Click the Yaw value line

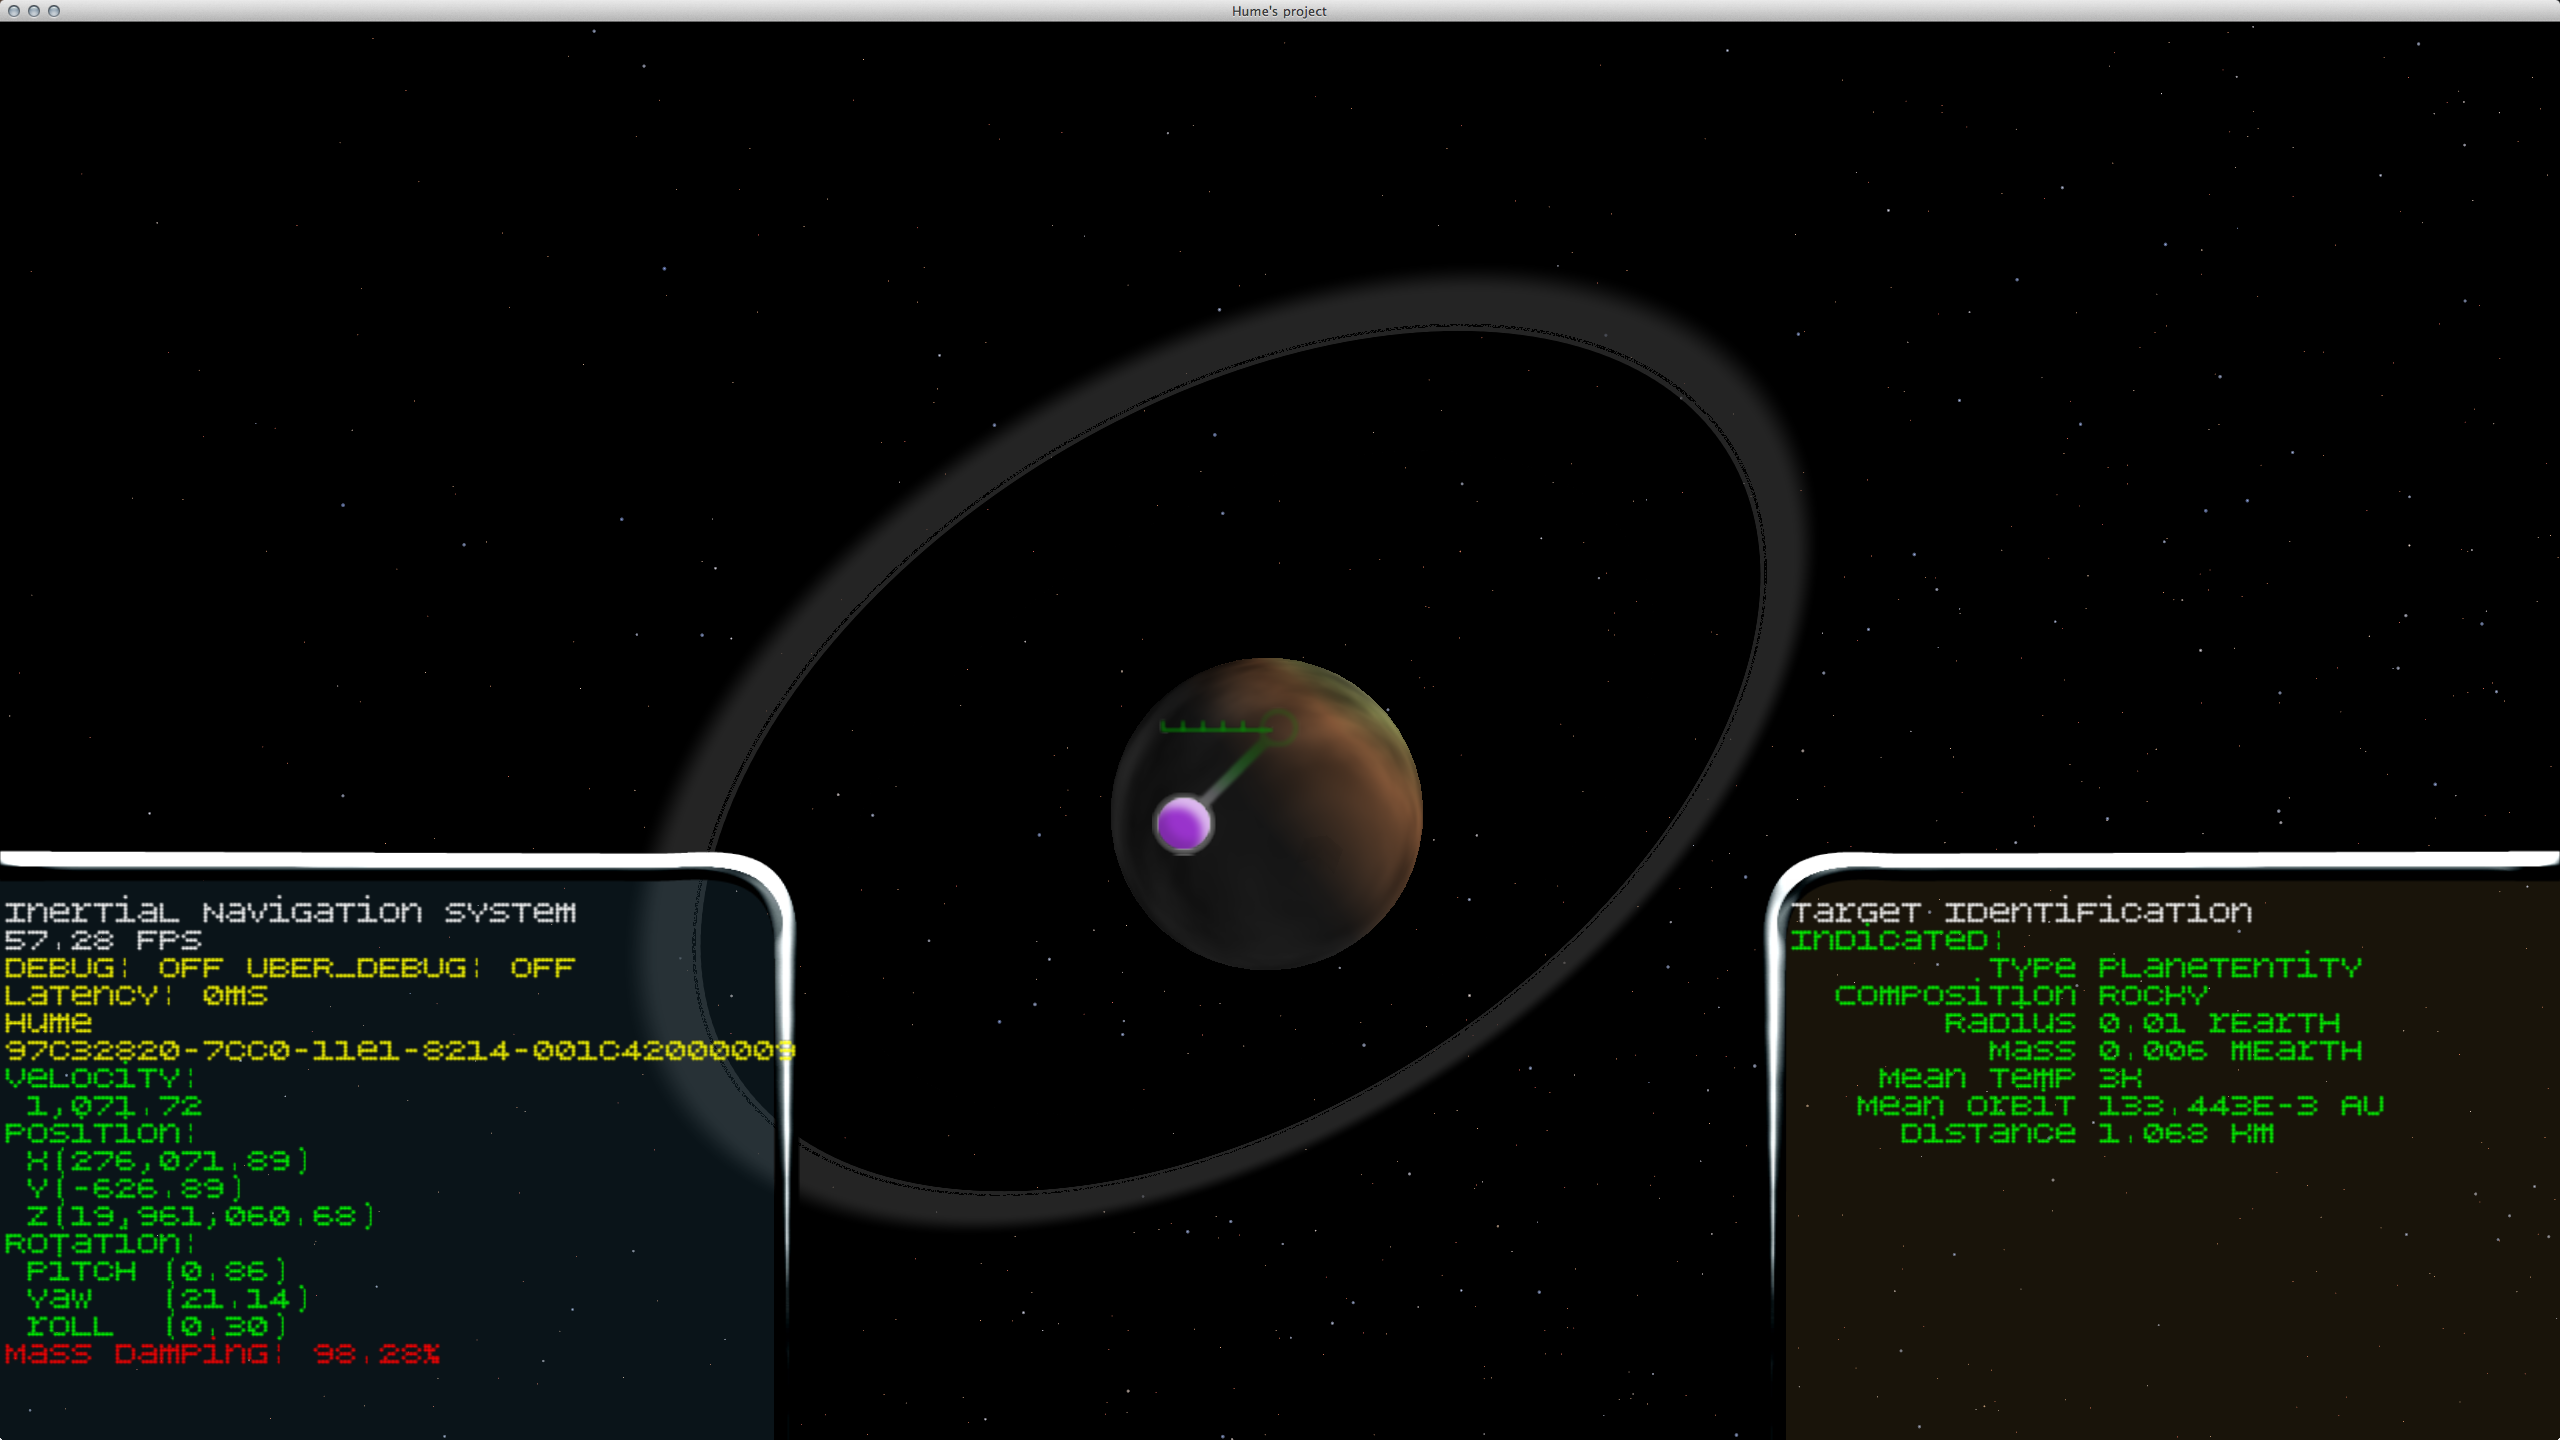[168, 1299]
